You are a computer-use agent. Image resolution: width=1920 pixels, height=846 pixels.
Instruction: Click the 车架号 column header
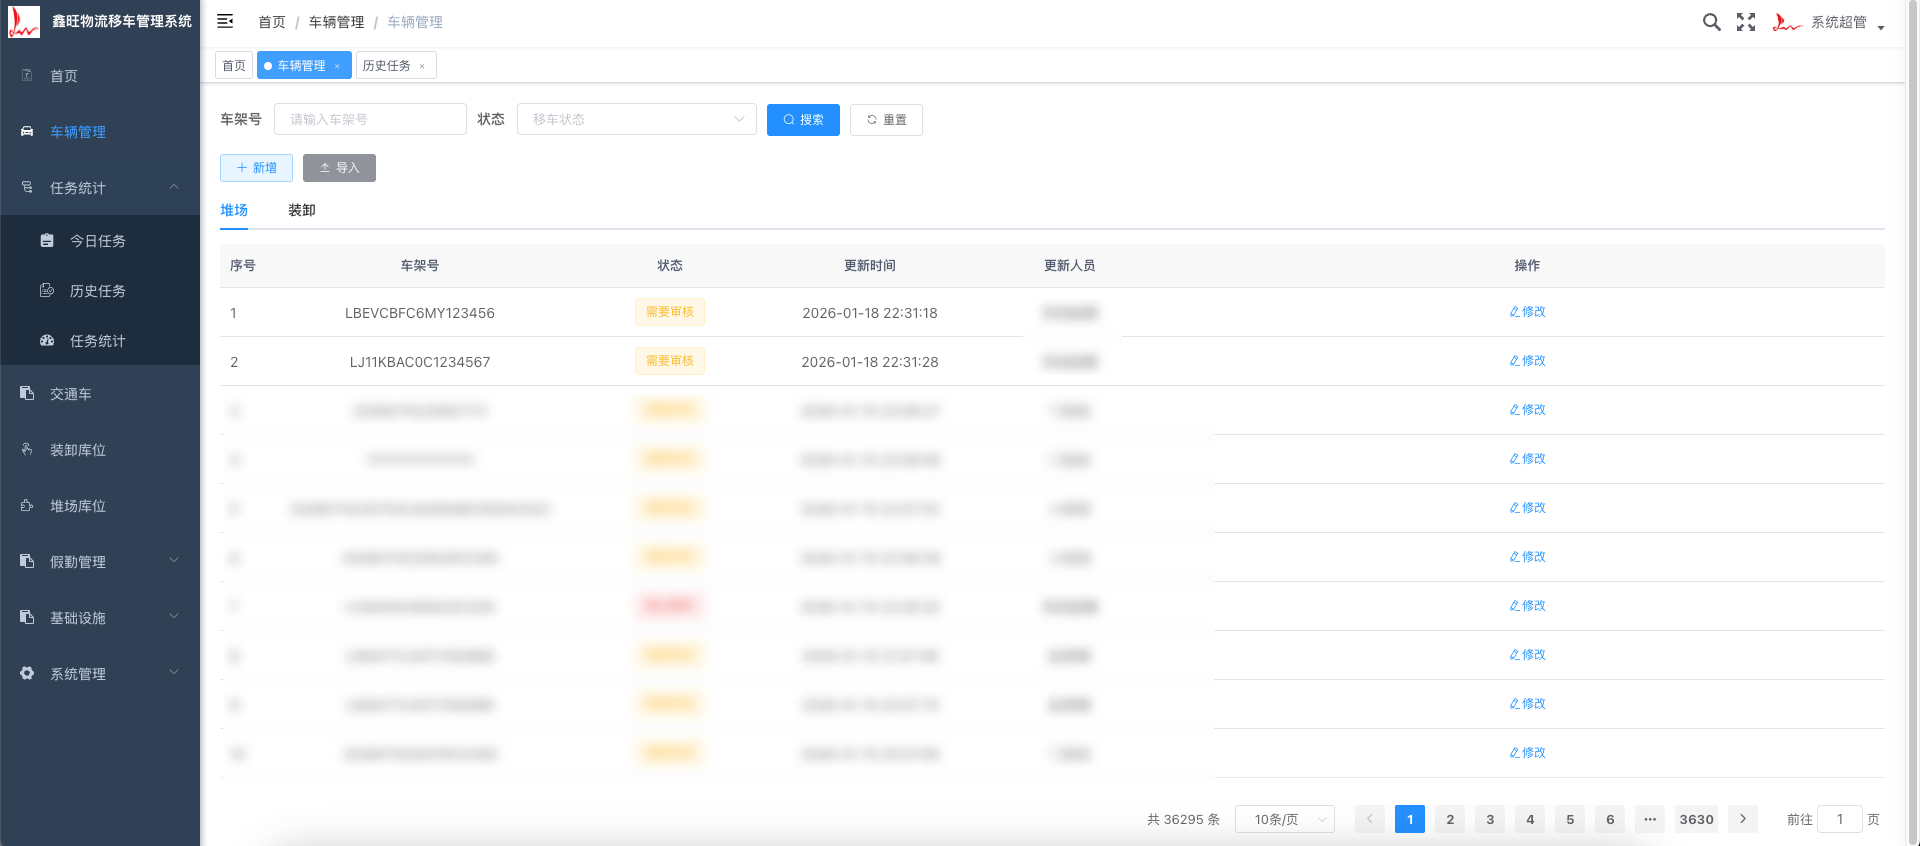coord(420,266)
